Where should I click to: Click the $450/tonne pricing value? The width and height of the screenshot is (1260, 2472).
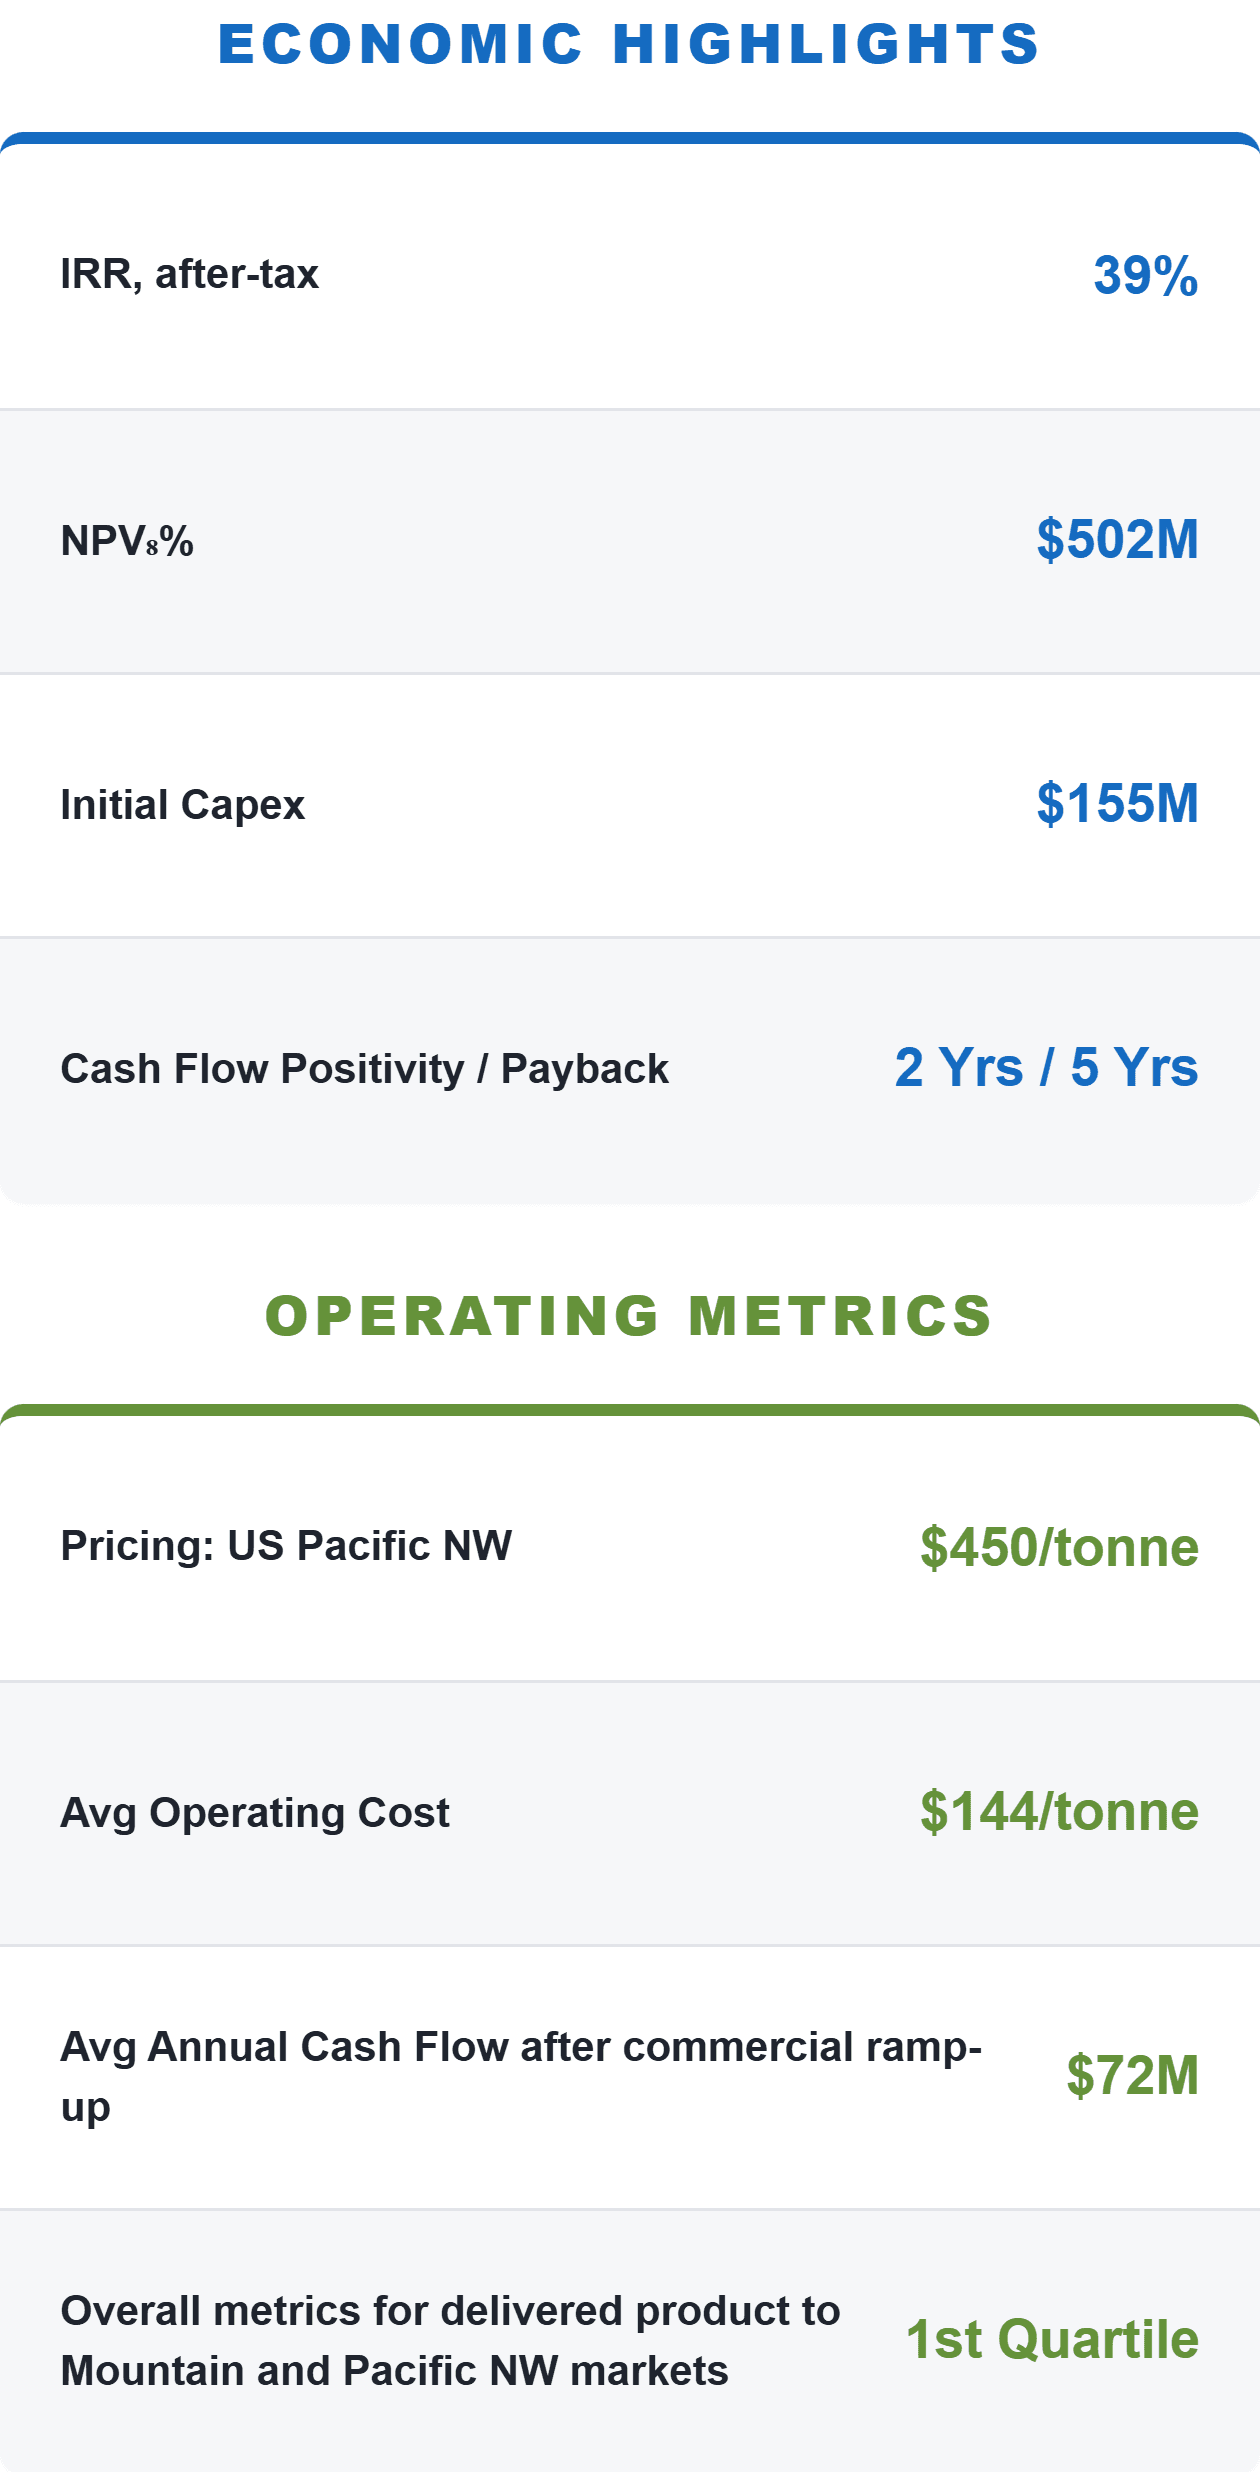[x=1059, y=1547]
